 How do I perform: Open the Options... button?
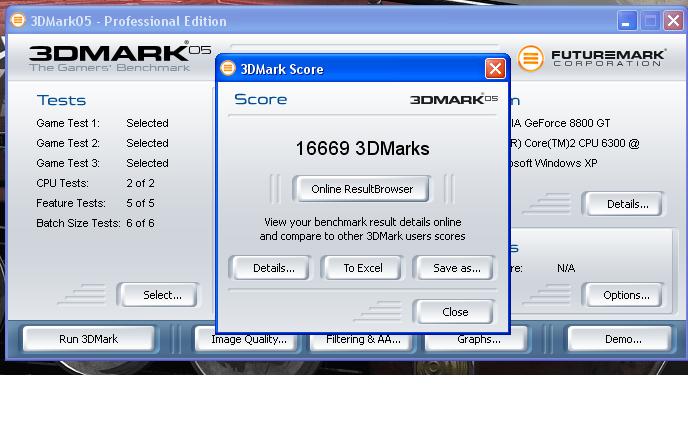626,295
